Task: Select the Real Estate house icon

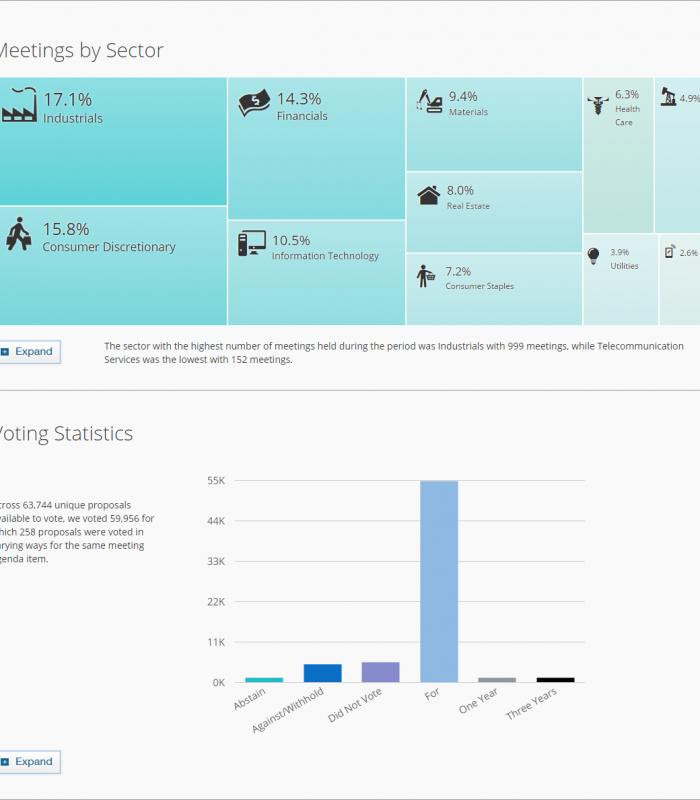Action: [429, 196]
